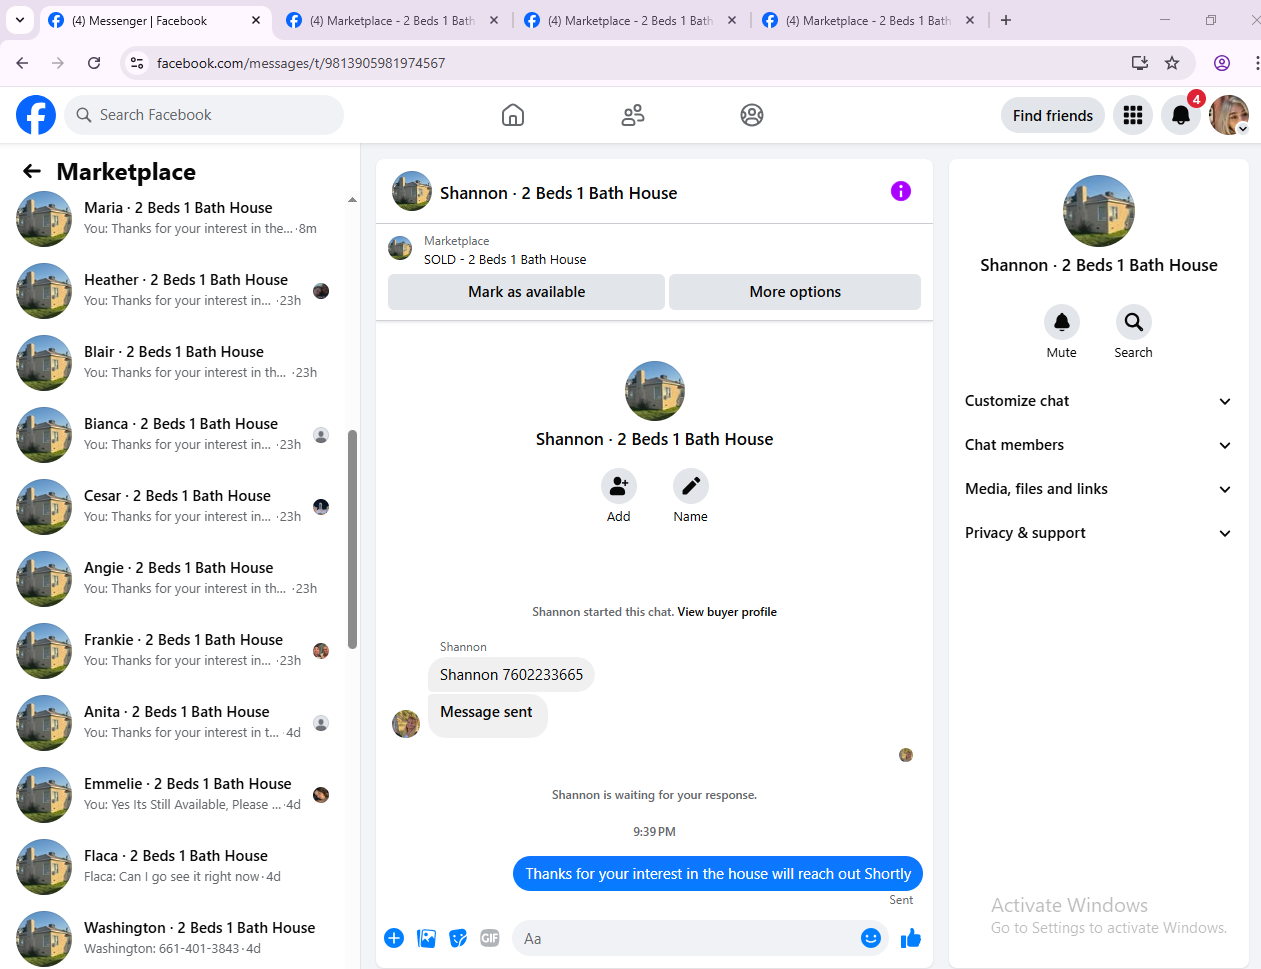Open the Friends icon in top navigation

click(633, 115)
